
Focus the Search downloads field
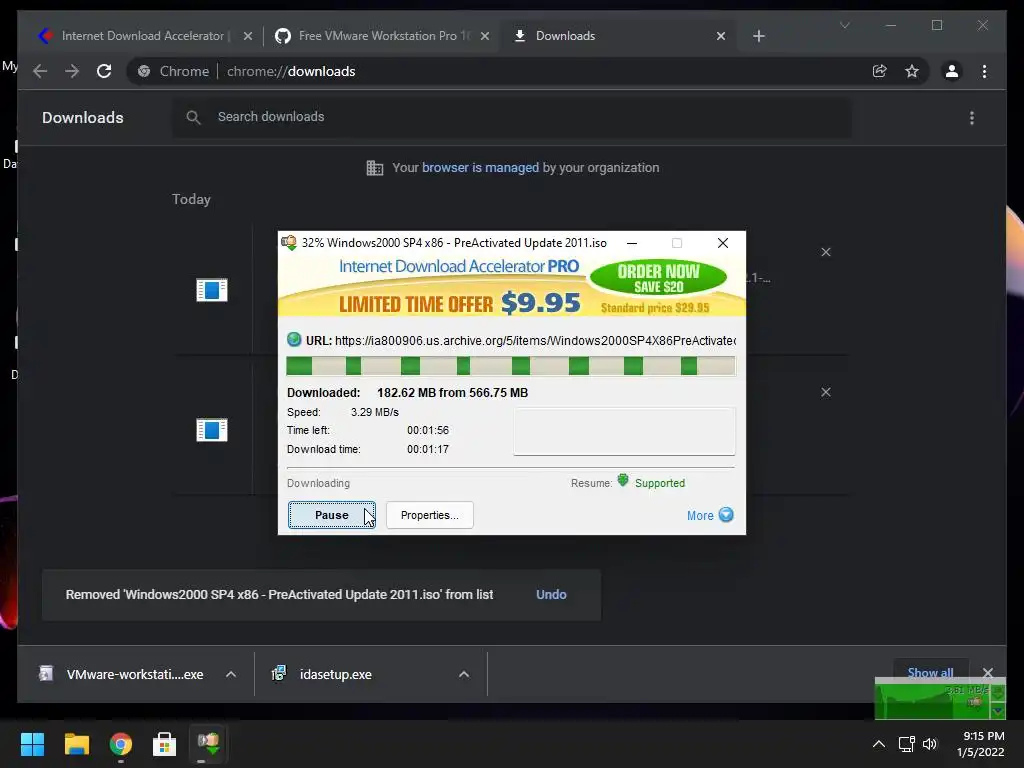(512, 117)
